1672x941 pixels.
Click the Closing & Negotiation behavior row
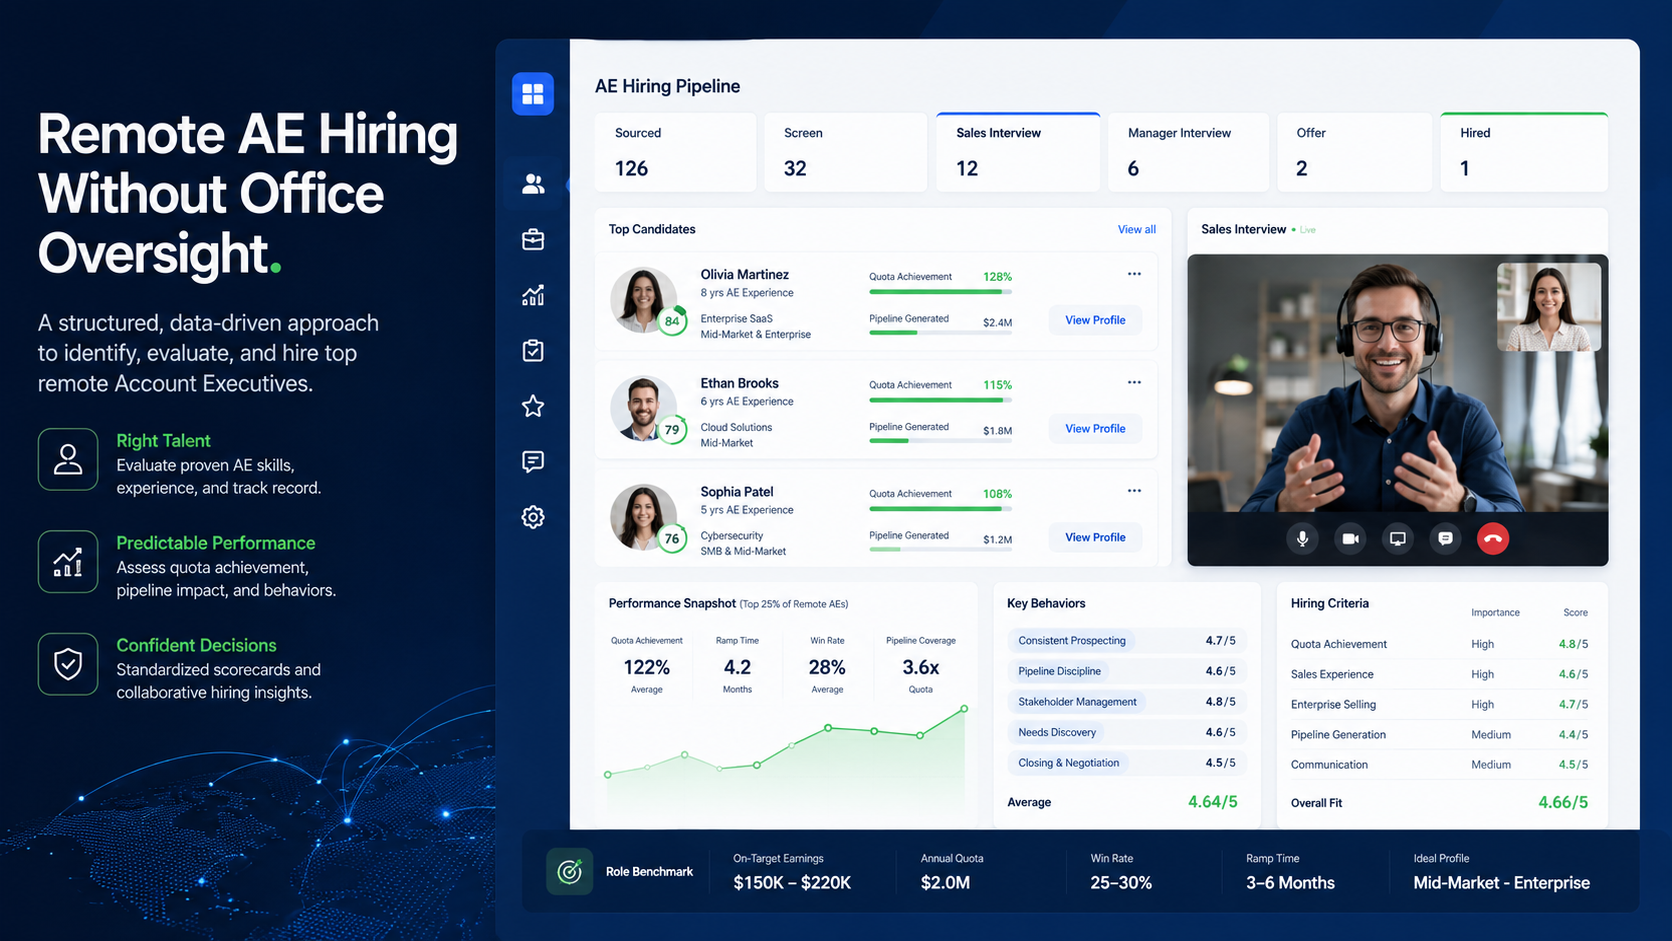pyautogui.click(x=1126, y=763)
